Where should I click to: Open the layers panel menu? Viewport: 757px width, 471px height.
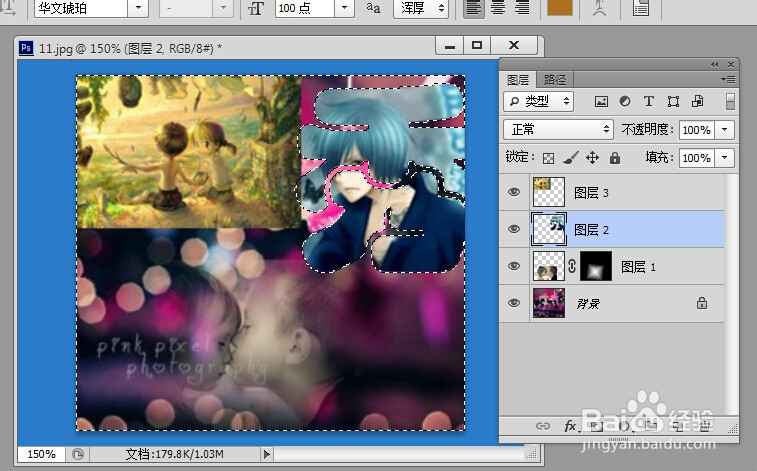click(x=728, y=80)
